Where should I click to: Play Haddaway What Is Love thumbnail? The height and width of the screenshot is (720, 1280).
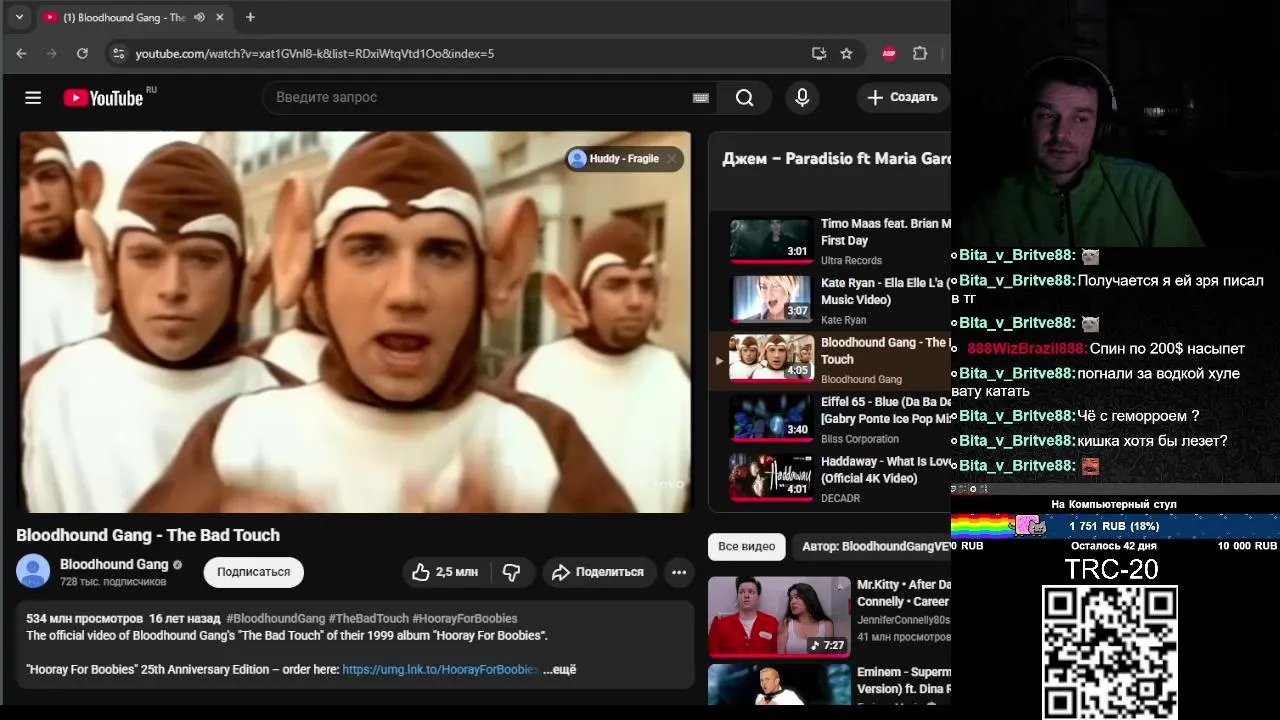pos(771,477)
